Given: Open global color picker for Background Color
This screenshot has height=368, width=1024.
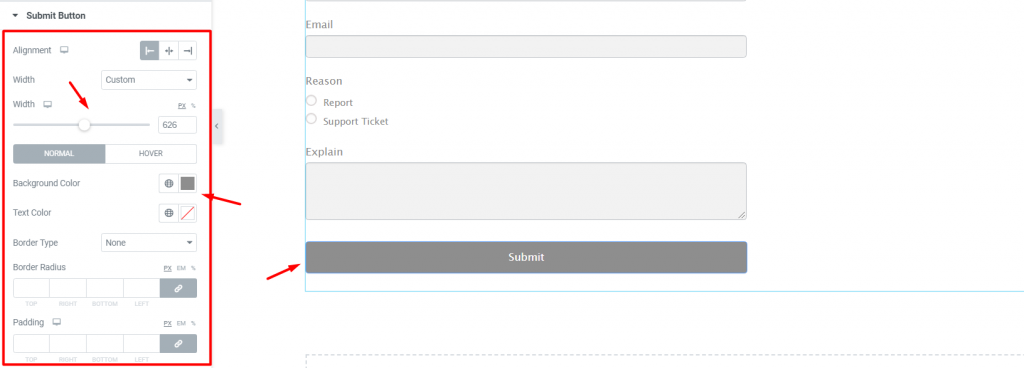Looking at the screenshot, I should pos(168,183).
